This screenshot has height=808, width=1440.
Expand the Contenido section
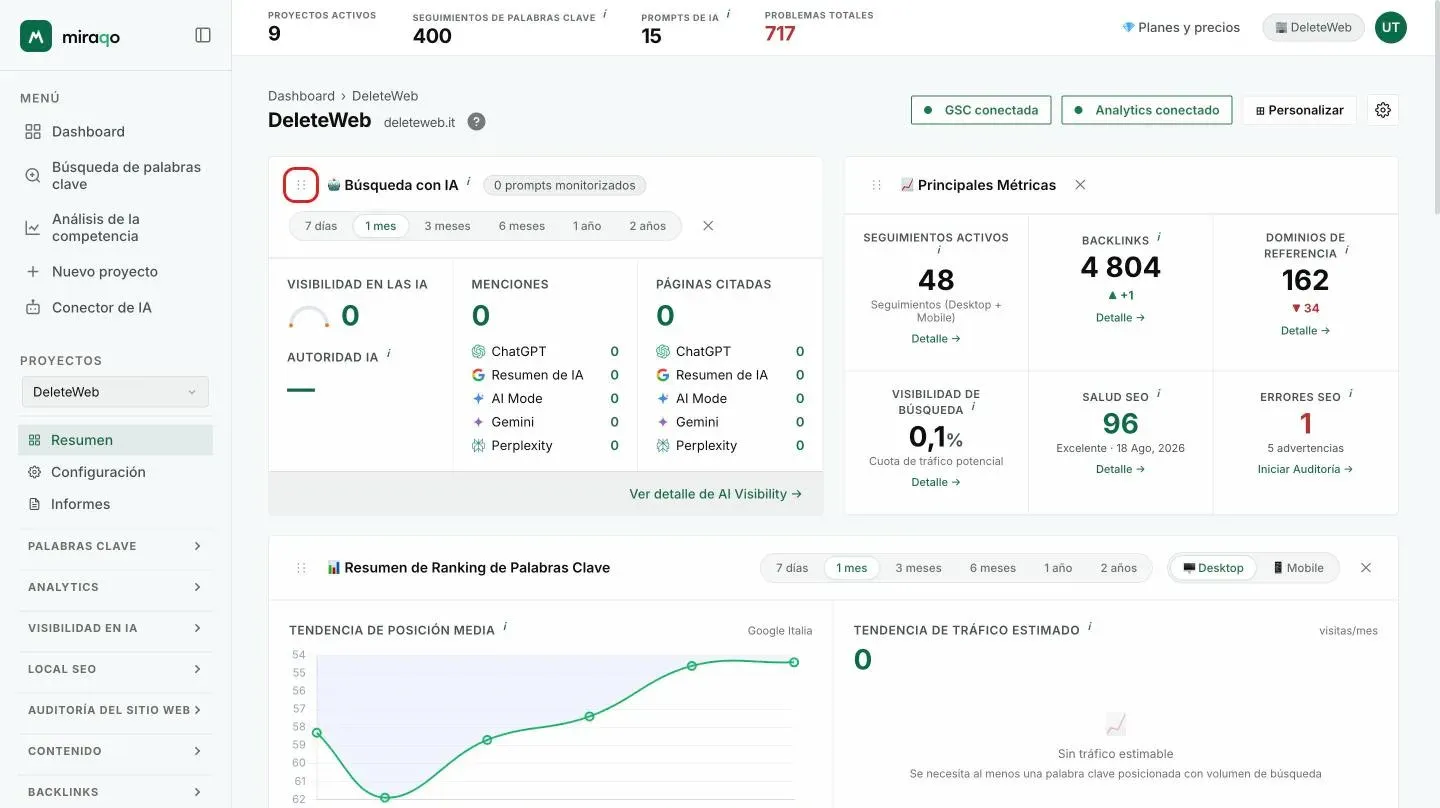coord(115,751)
